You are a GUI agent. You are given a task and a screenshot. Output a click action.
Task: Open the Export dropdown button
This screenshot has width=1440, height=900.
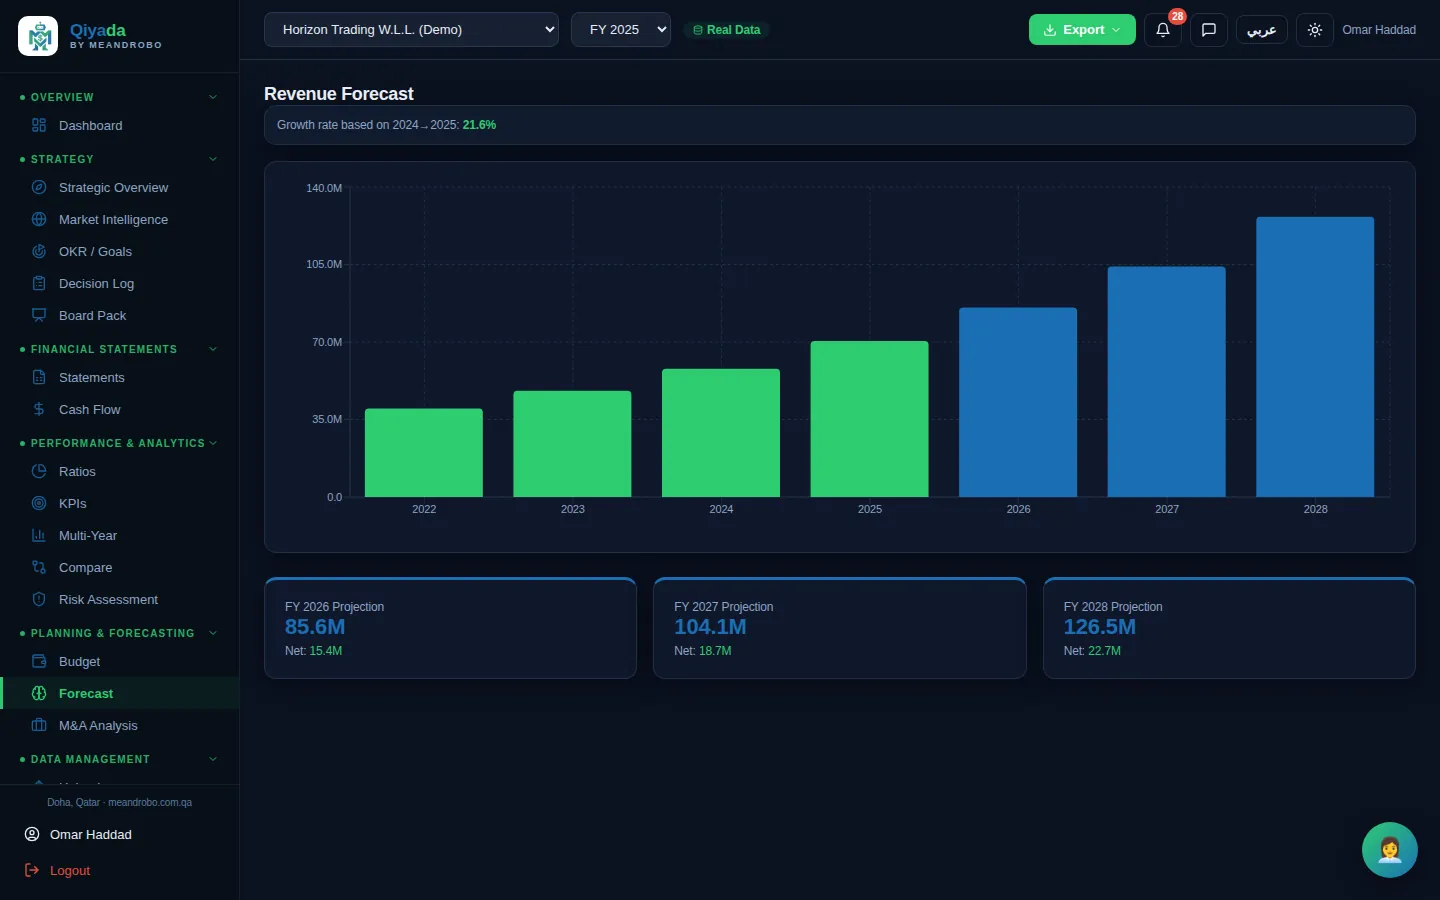(1082, 30)
